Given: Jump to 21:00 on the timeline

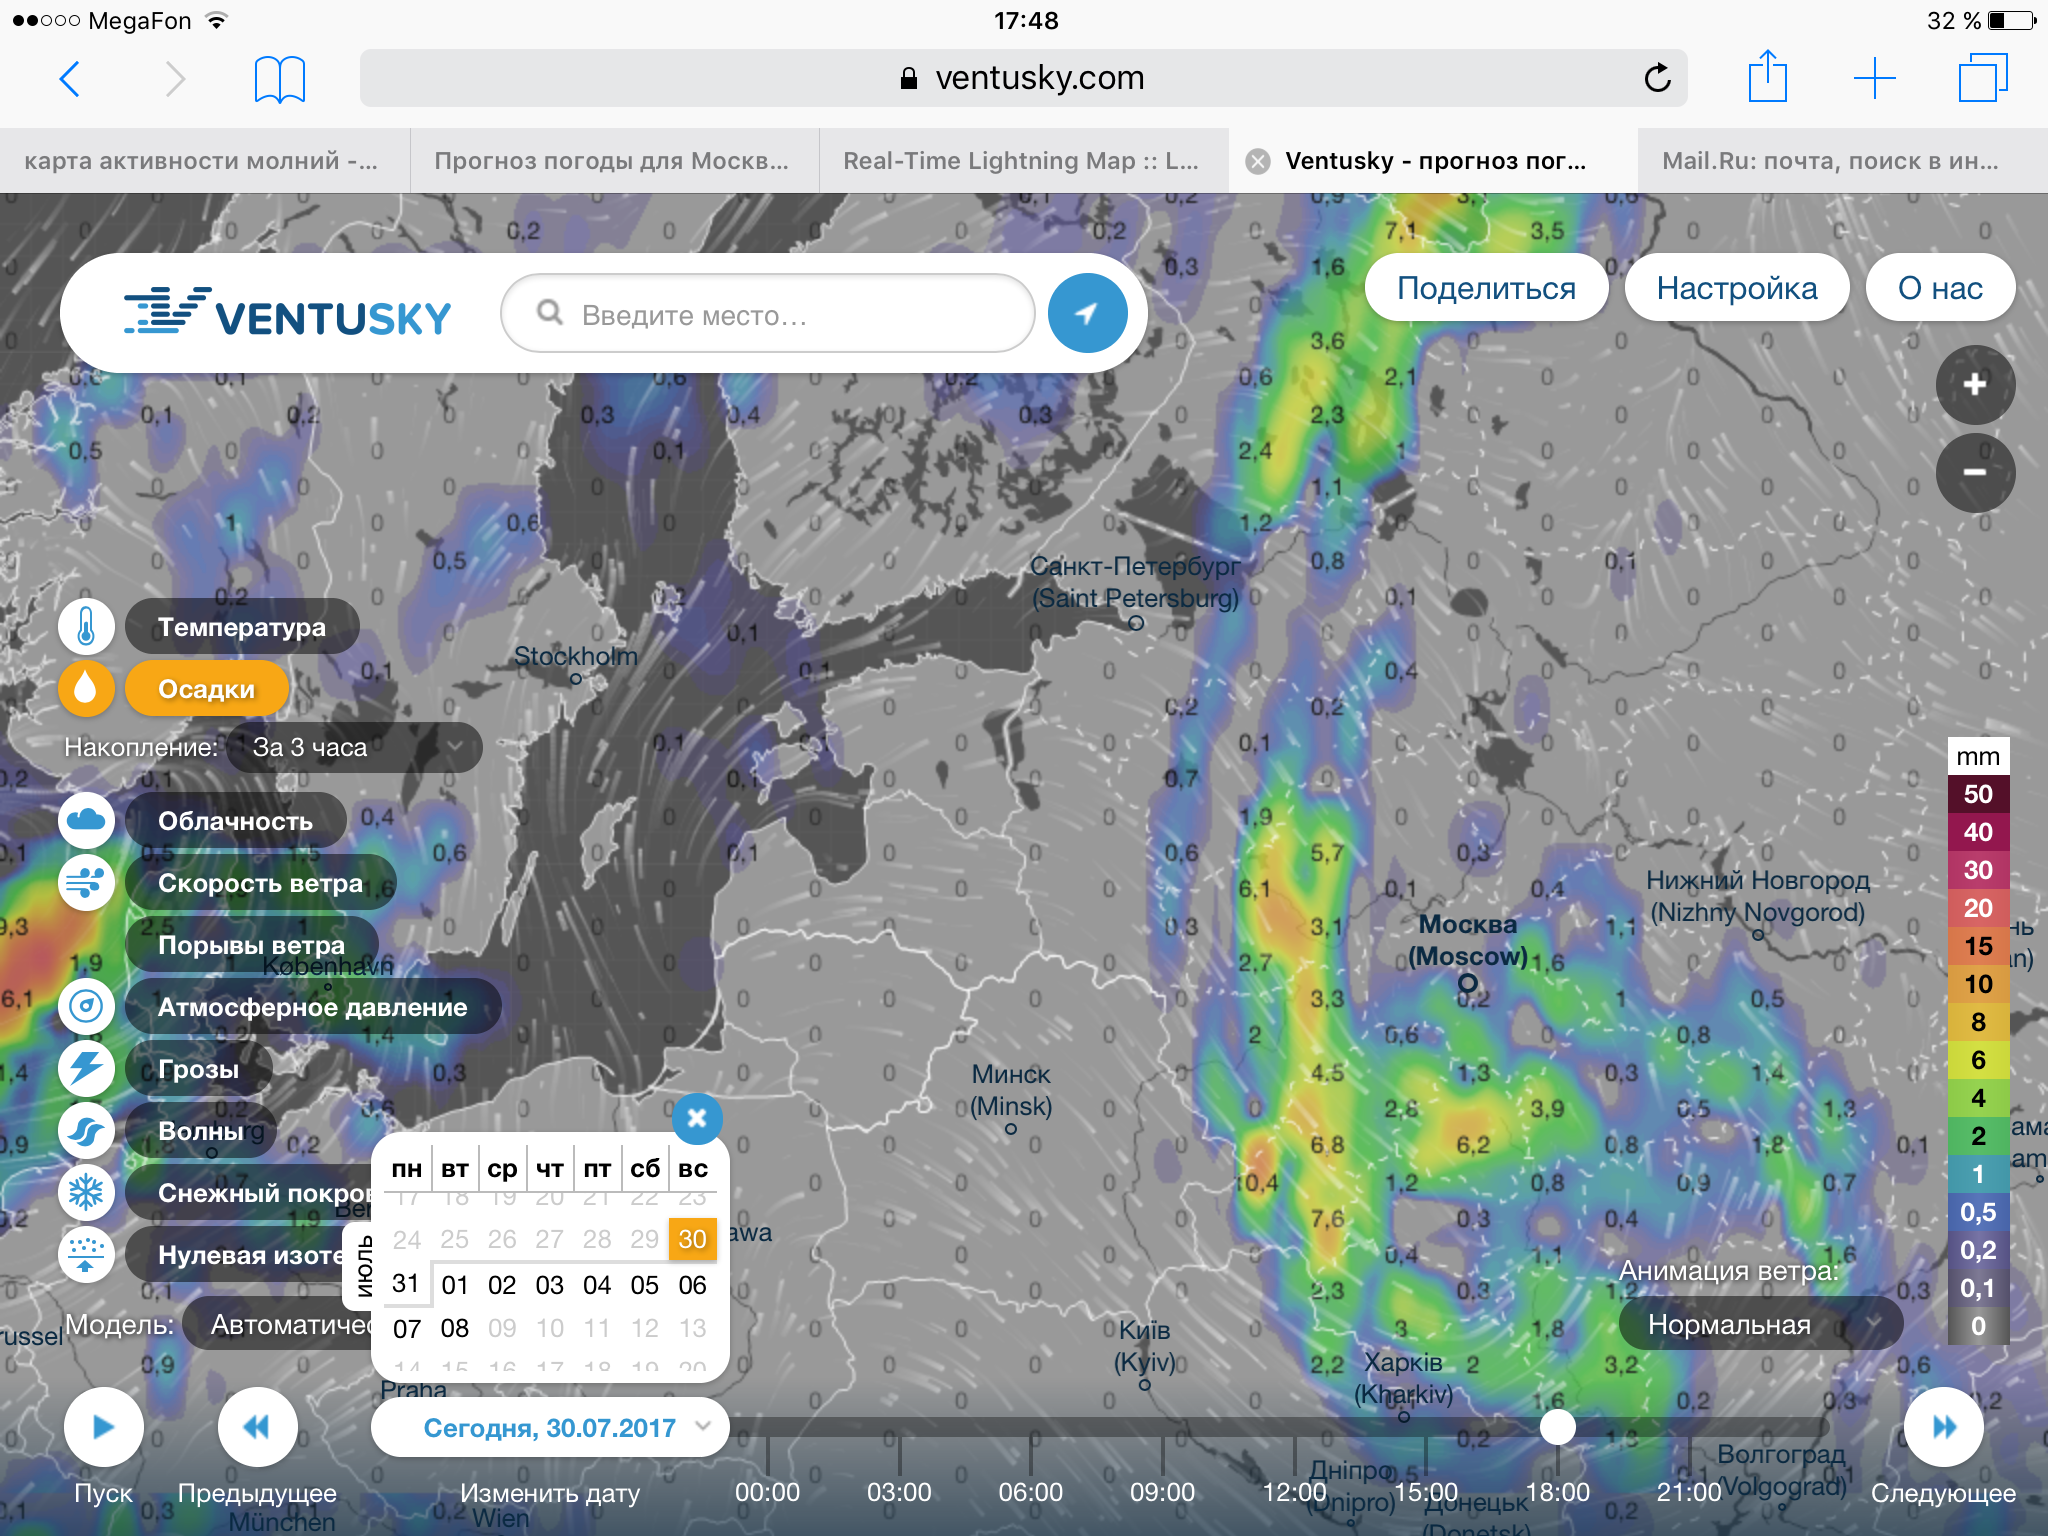Looking at the screenshot, I should coord(1688,1492).
